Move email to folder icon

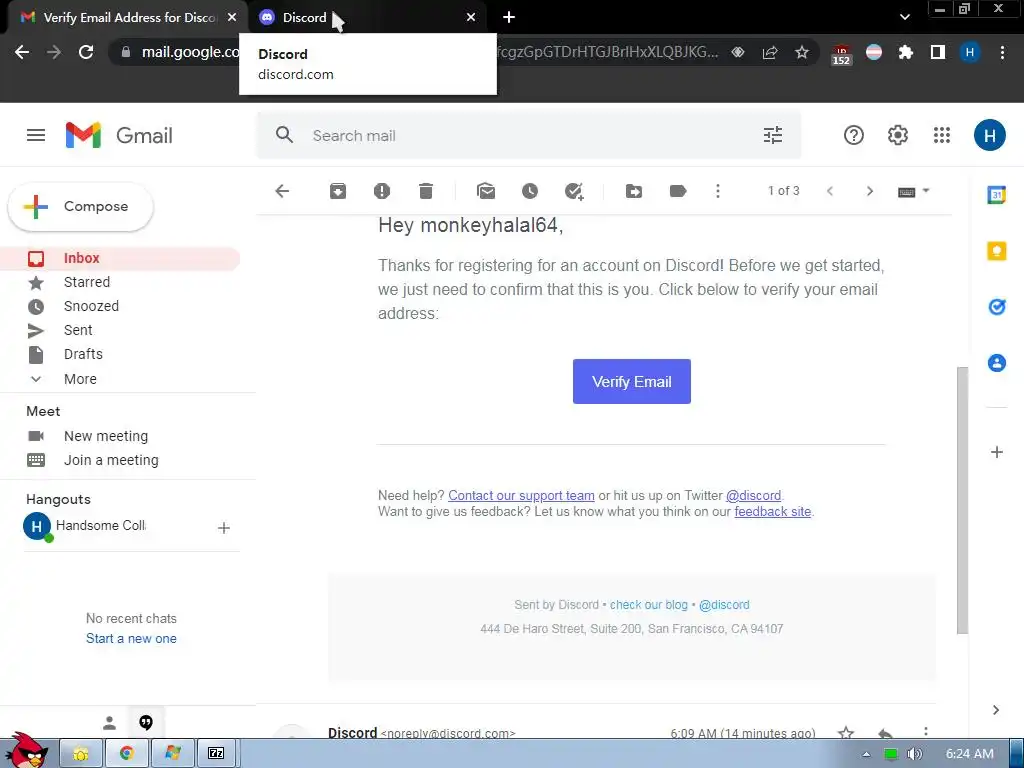[633, 191]
